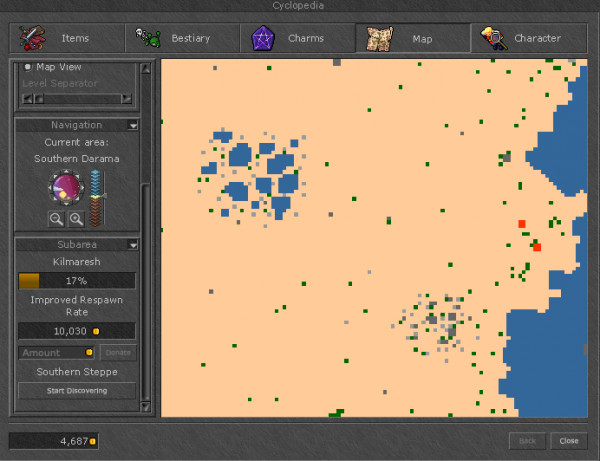Viewport: 600px width, 461px height.
Task: Click the Close button
Action: pos(569,441)
